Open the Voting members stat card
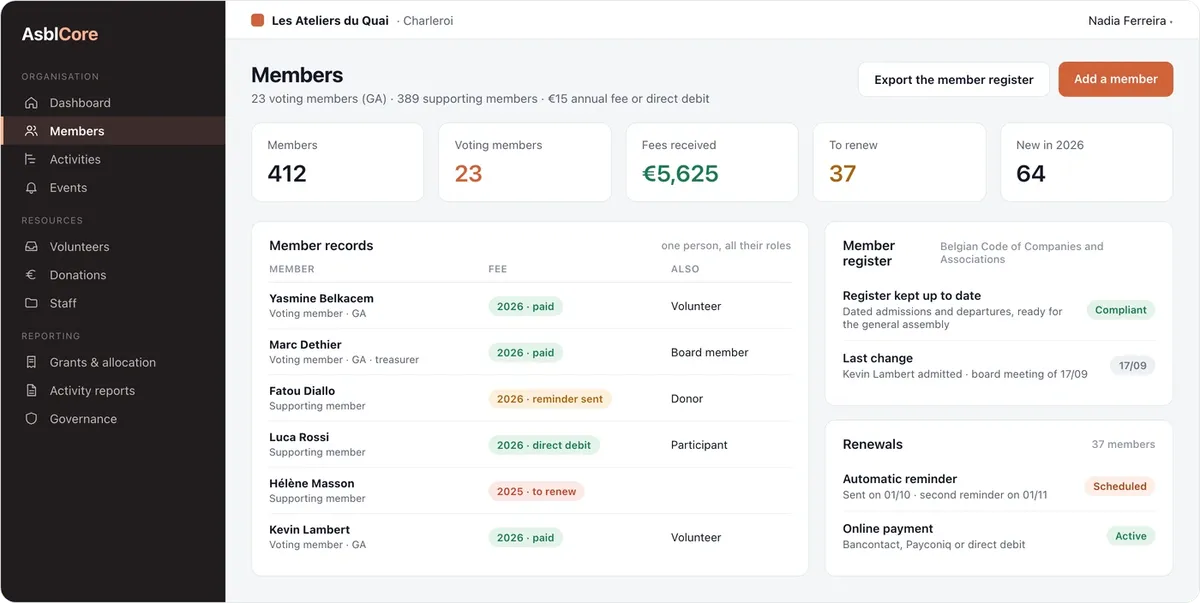This screenshot has height=603, width=1200. (x=525, y=162)
